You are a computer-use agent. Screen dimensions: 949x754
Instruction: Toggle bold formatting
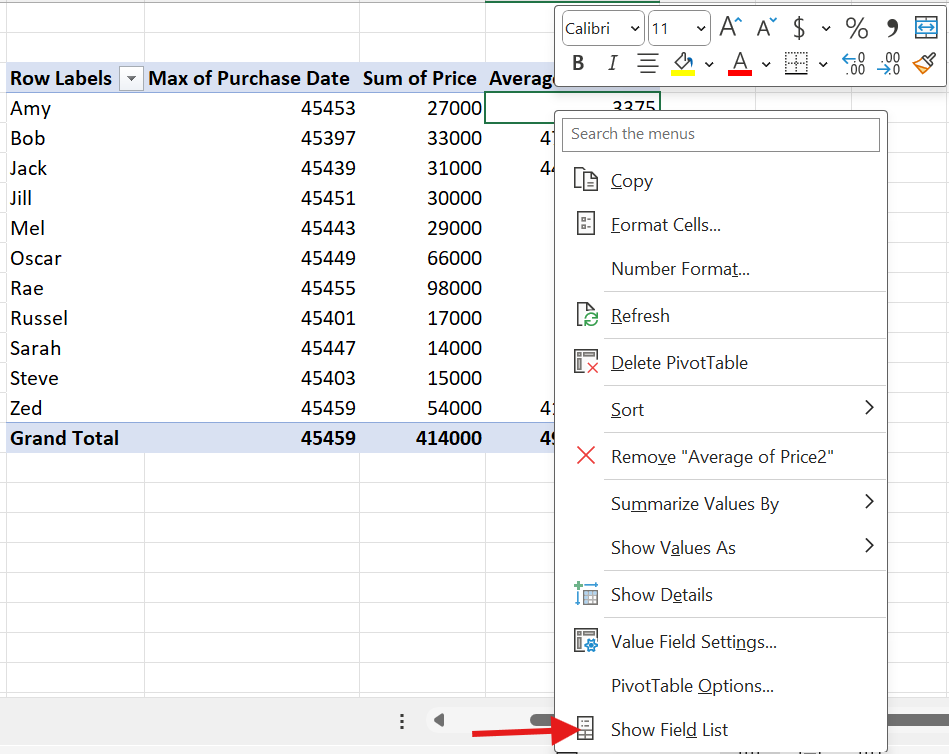[577, 63]
